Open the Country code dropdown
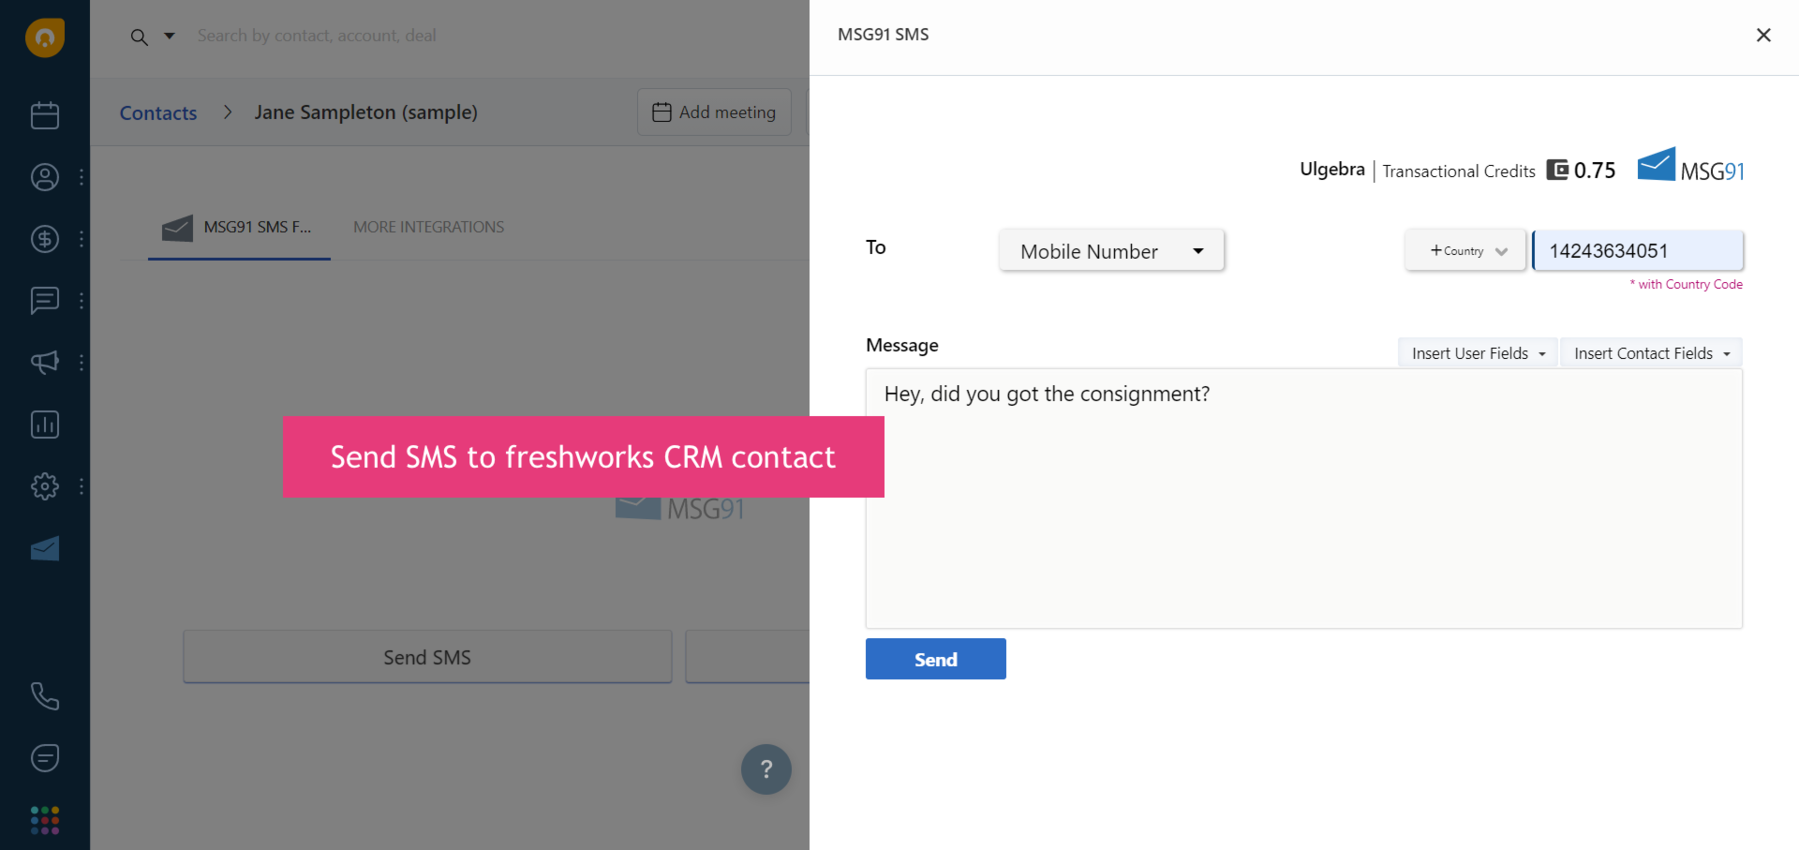 click(1466, 251)
